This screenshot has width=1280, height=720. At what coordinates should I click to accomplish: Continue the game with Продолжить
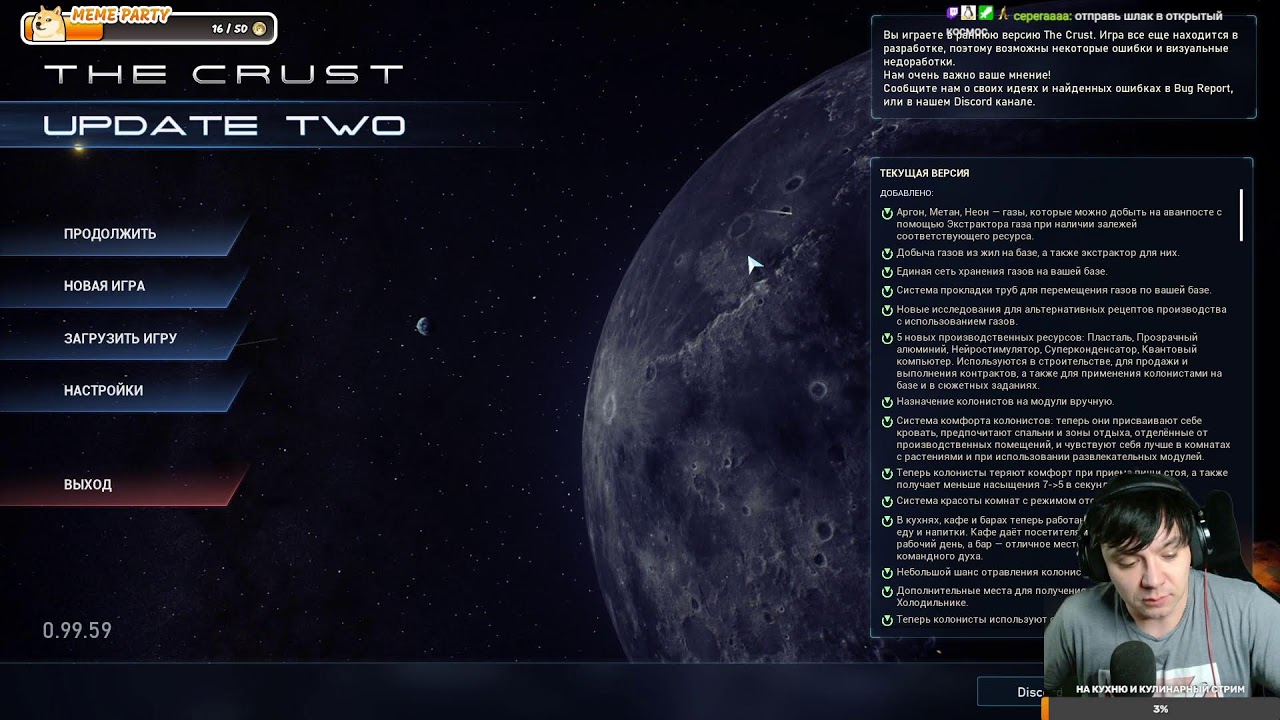click(123, 234)
